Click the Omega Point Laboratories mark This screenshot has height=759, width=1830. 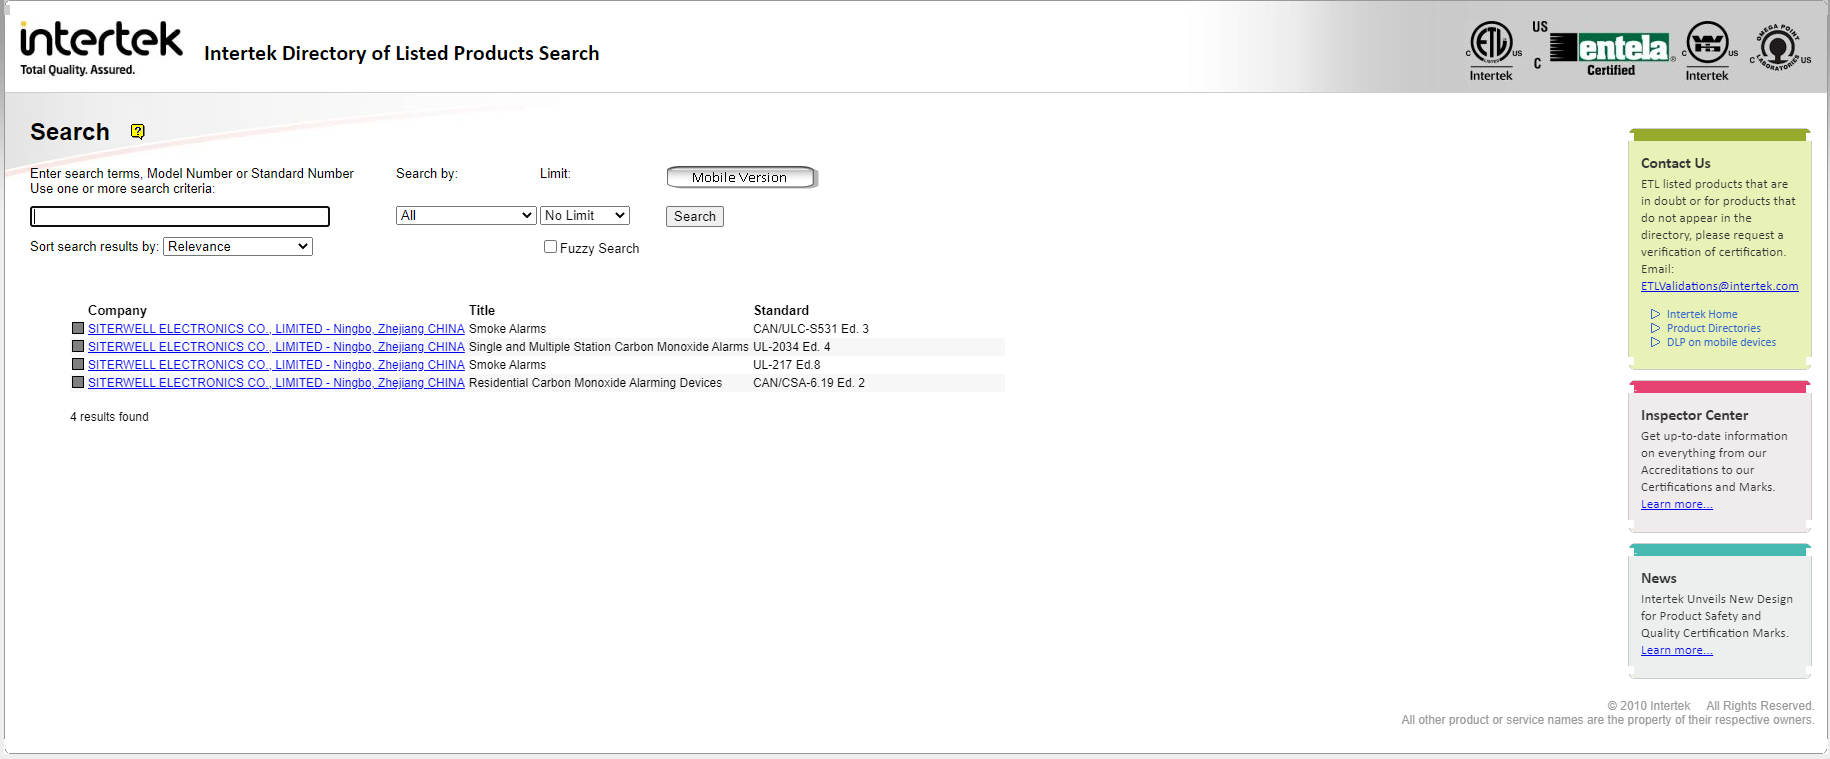pyautogui.click(x=1779, y=47)
